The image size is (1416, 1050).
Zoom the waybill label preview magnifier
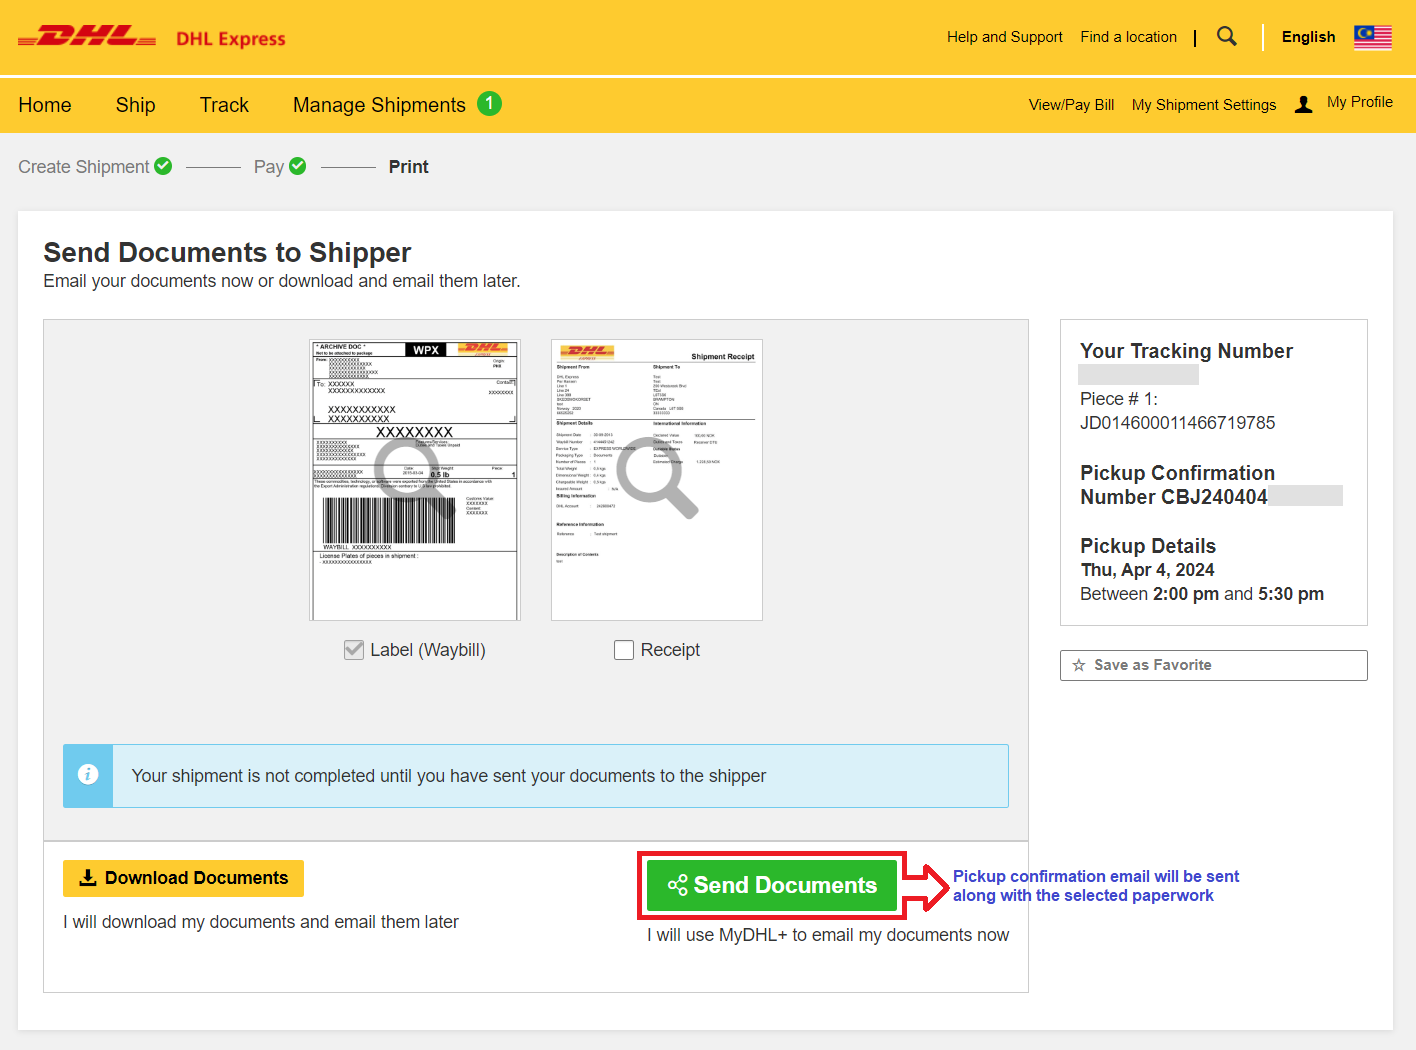pos(415,479)
